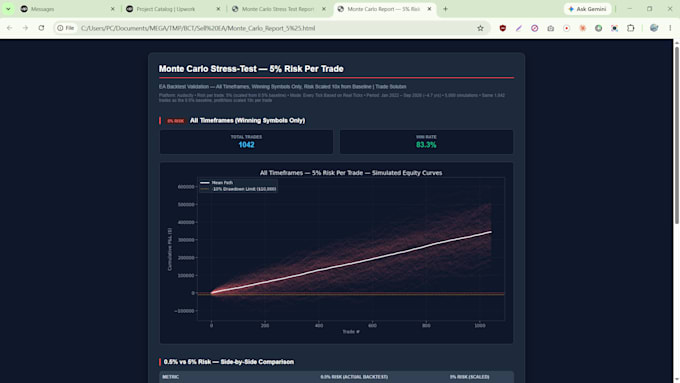Open the orange starburst extension icon
The image size is (680, 383).
(x=582, y=28)
